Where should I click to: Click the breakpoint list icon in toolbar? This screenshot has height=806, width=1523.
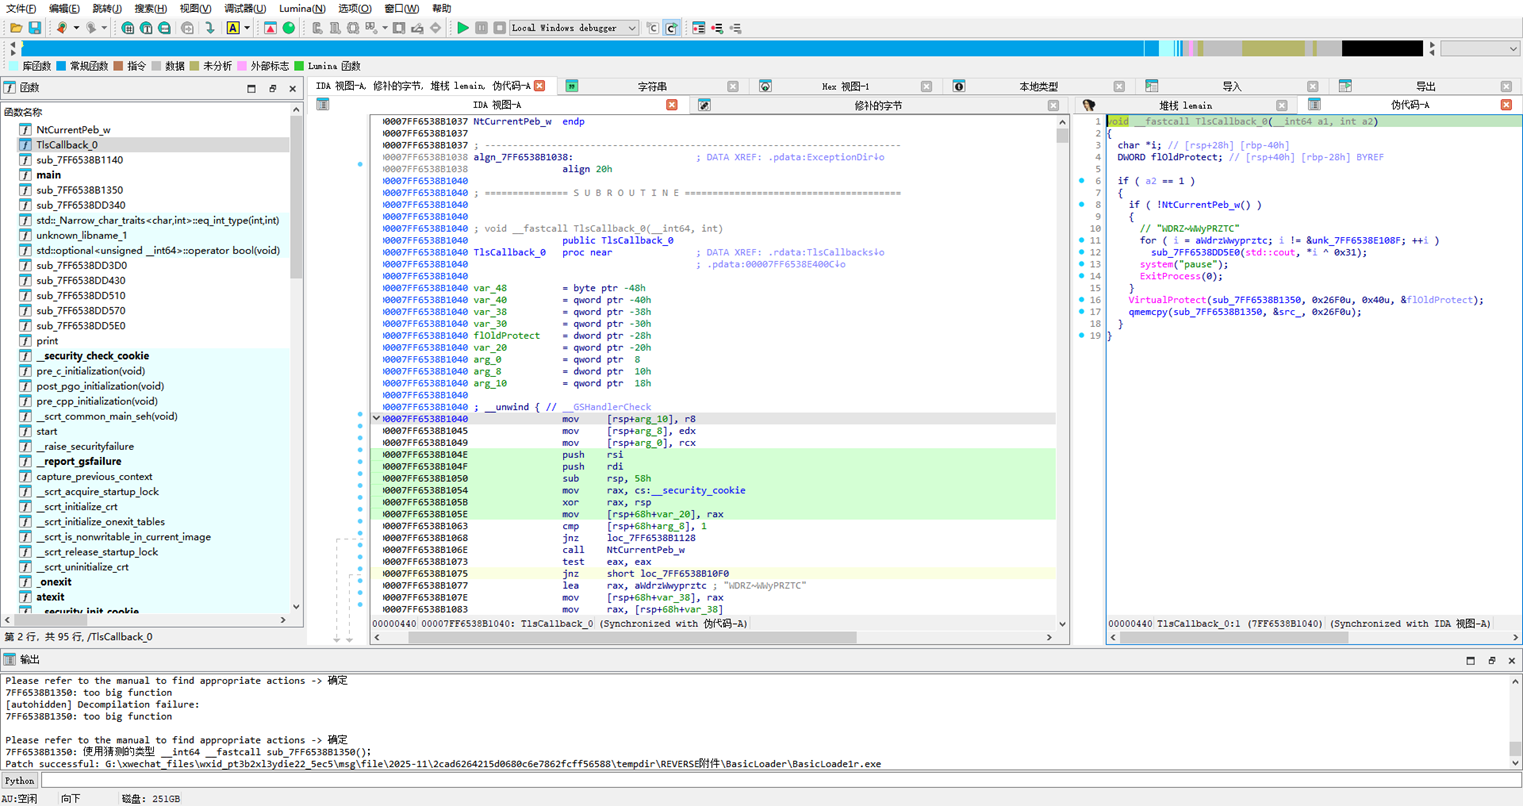click(x=698, y=28)
